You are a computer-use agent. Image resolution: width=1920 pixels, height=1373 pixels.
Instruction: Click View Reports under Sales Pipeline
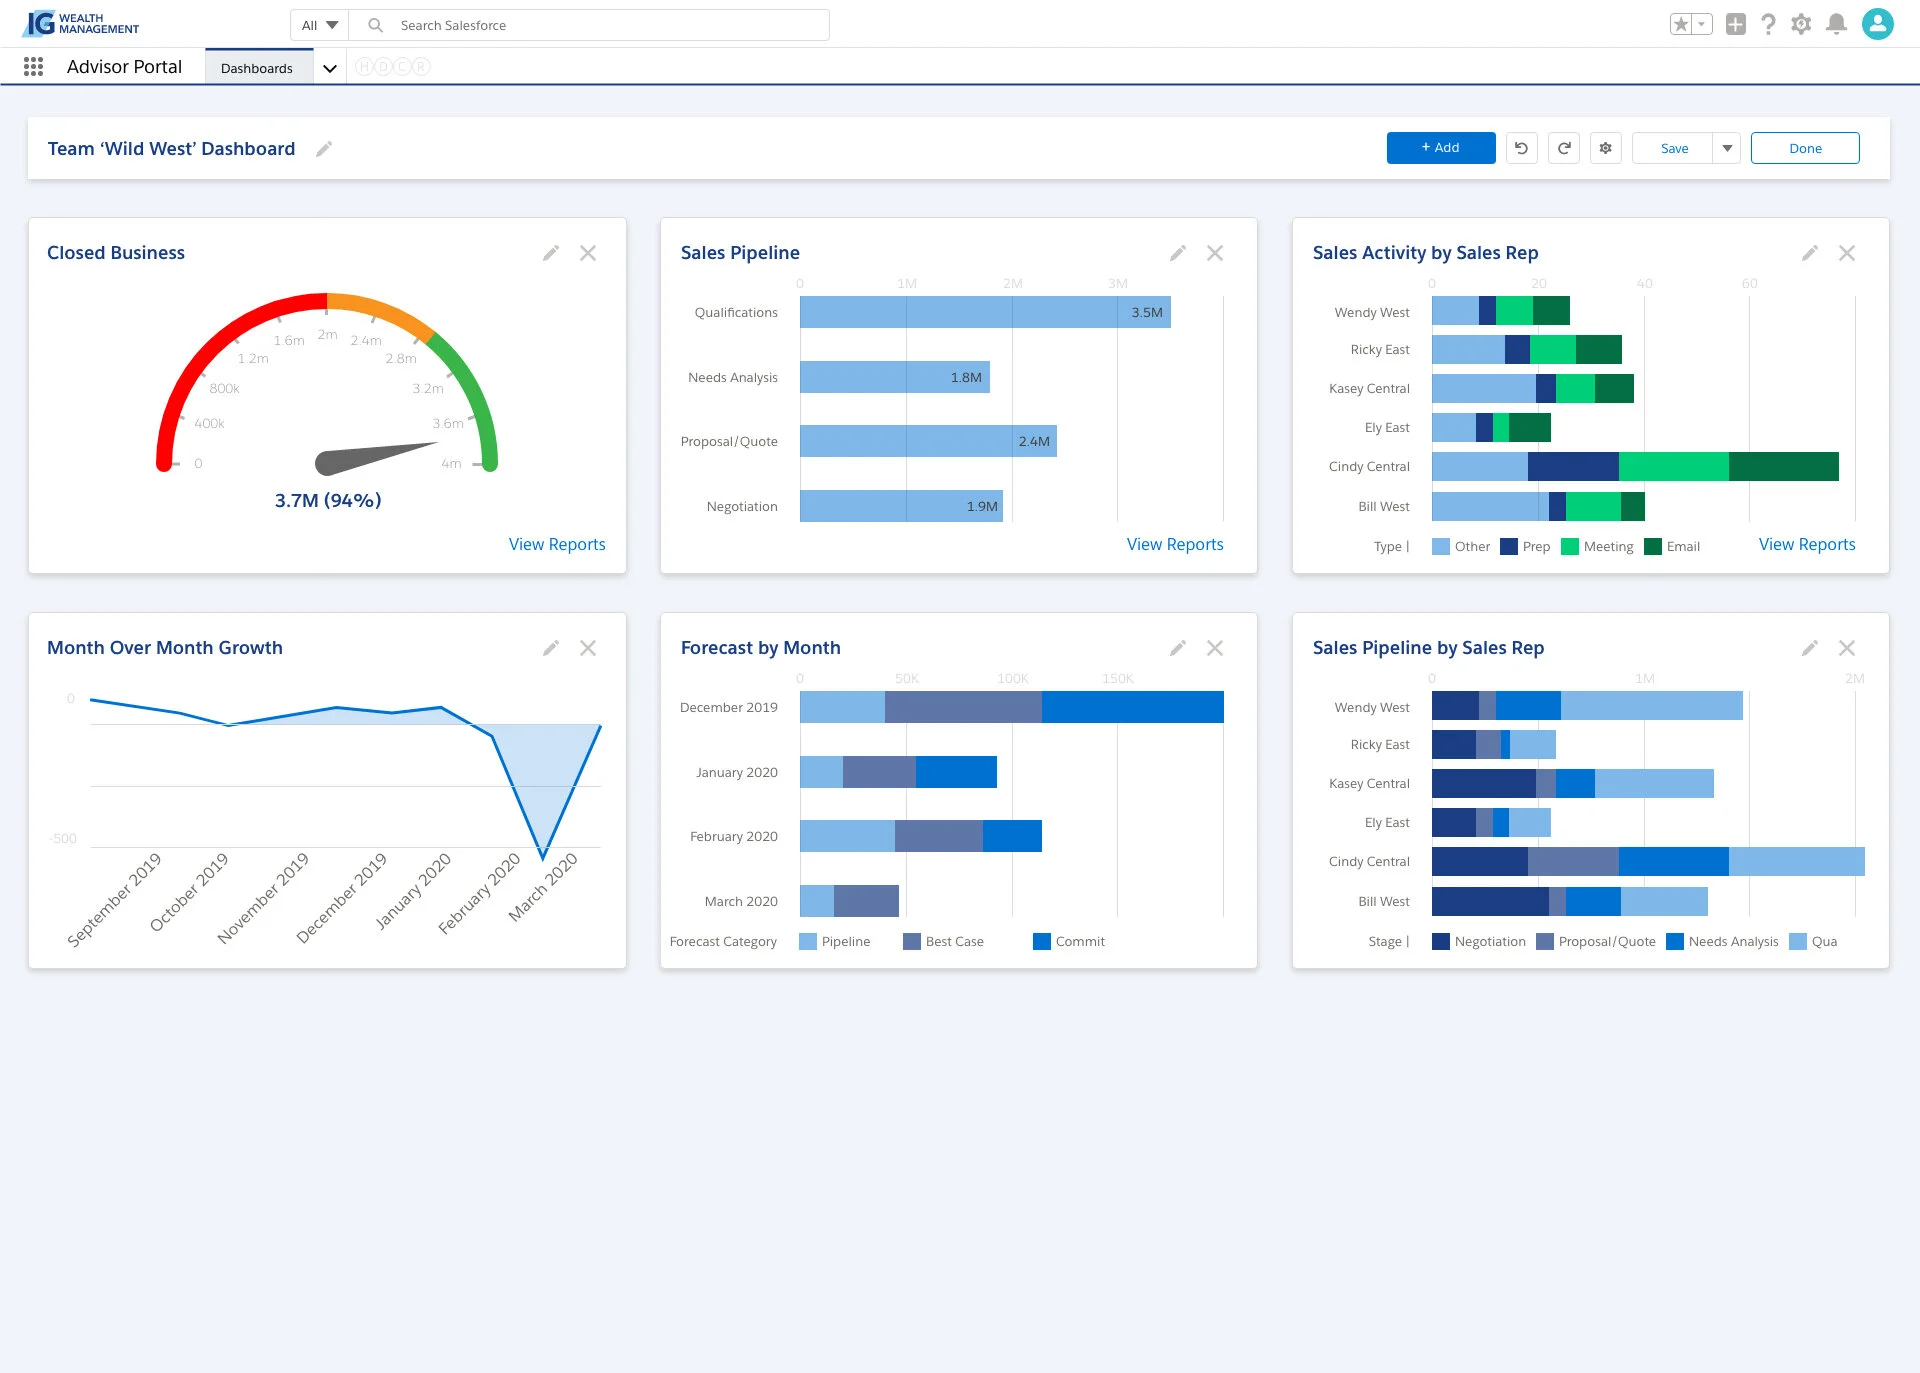coord(1175,544)
